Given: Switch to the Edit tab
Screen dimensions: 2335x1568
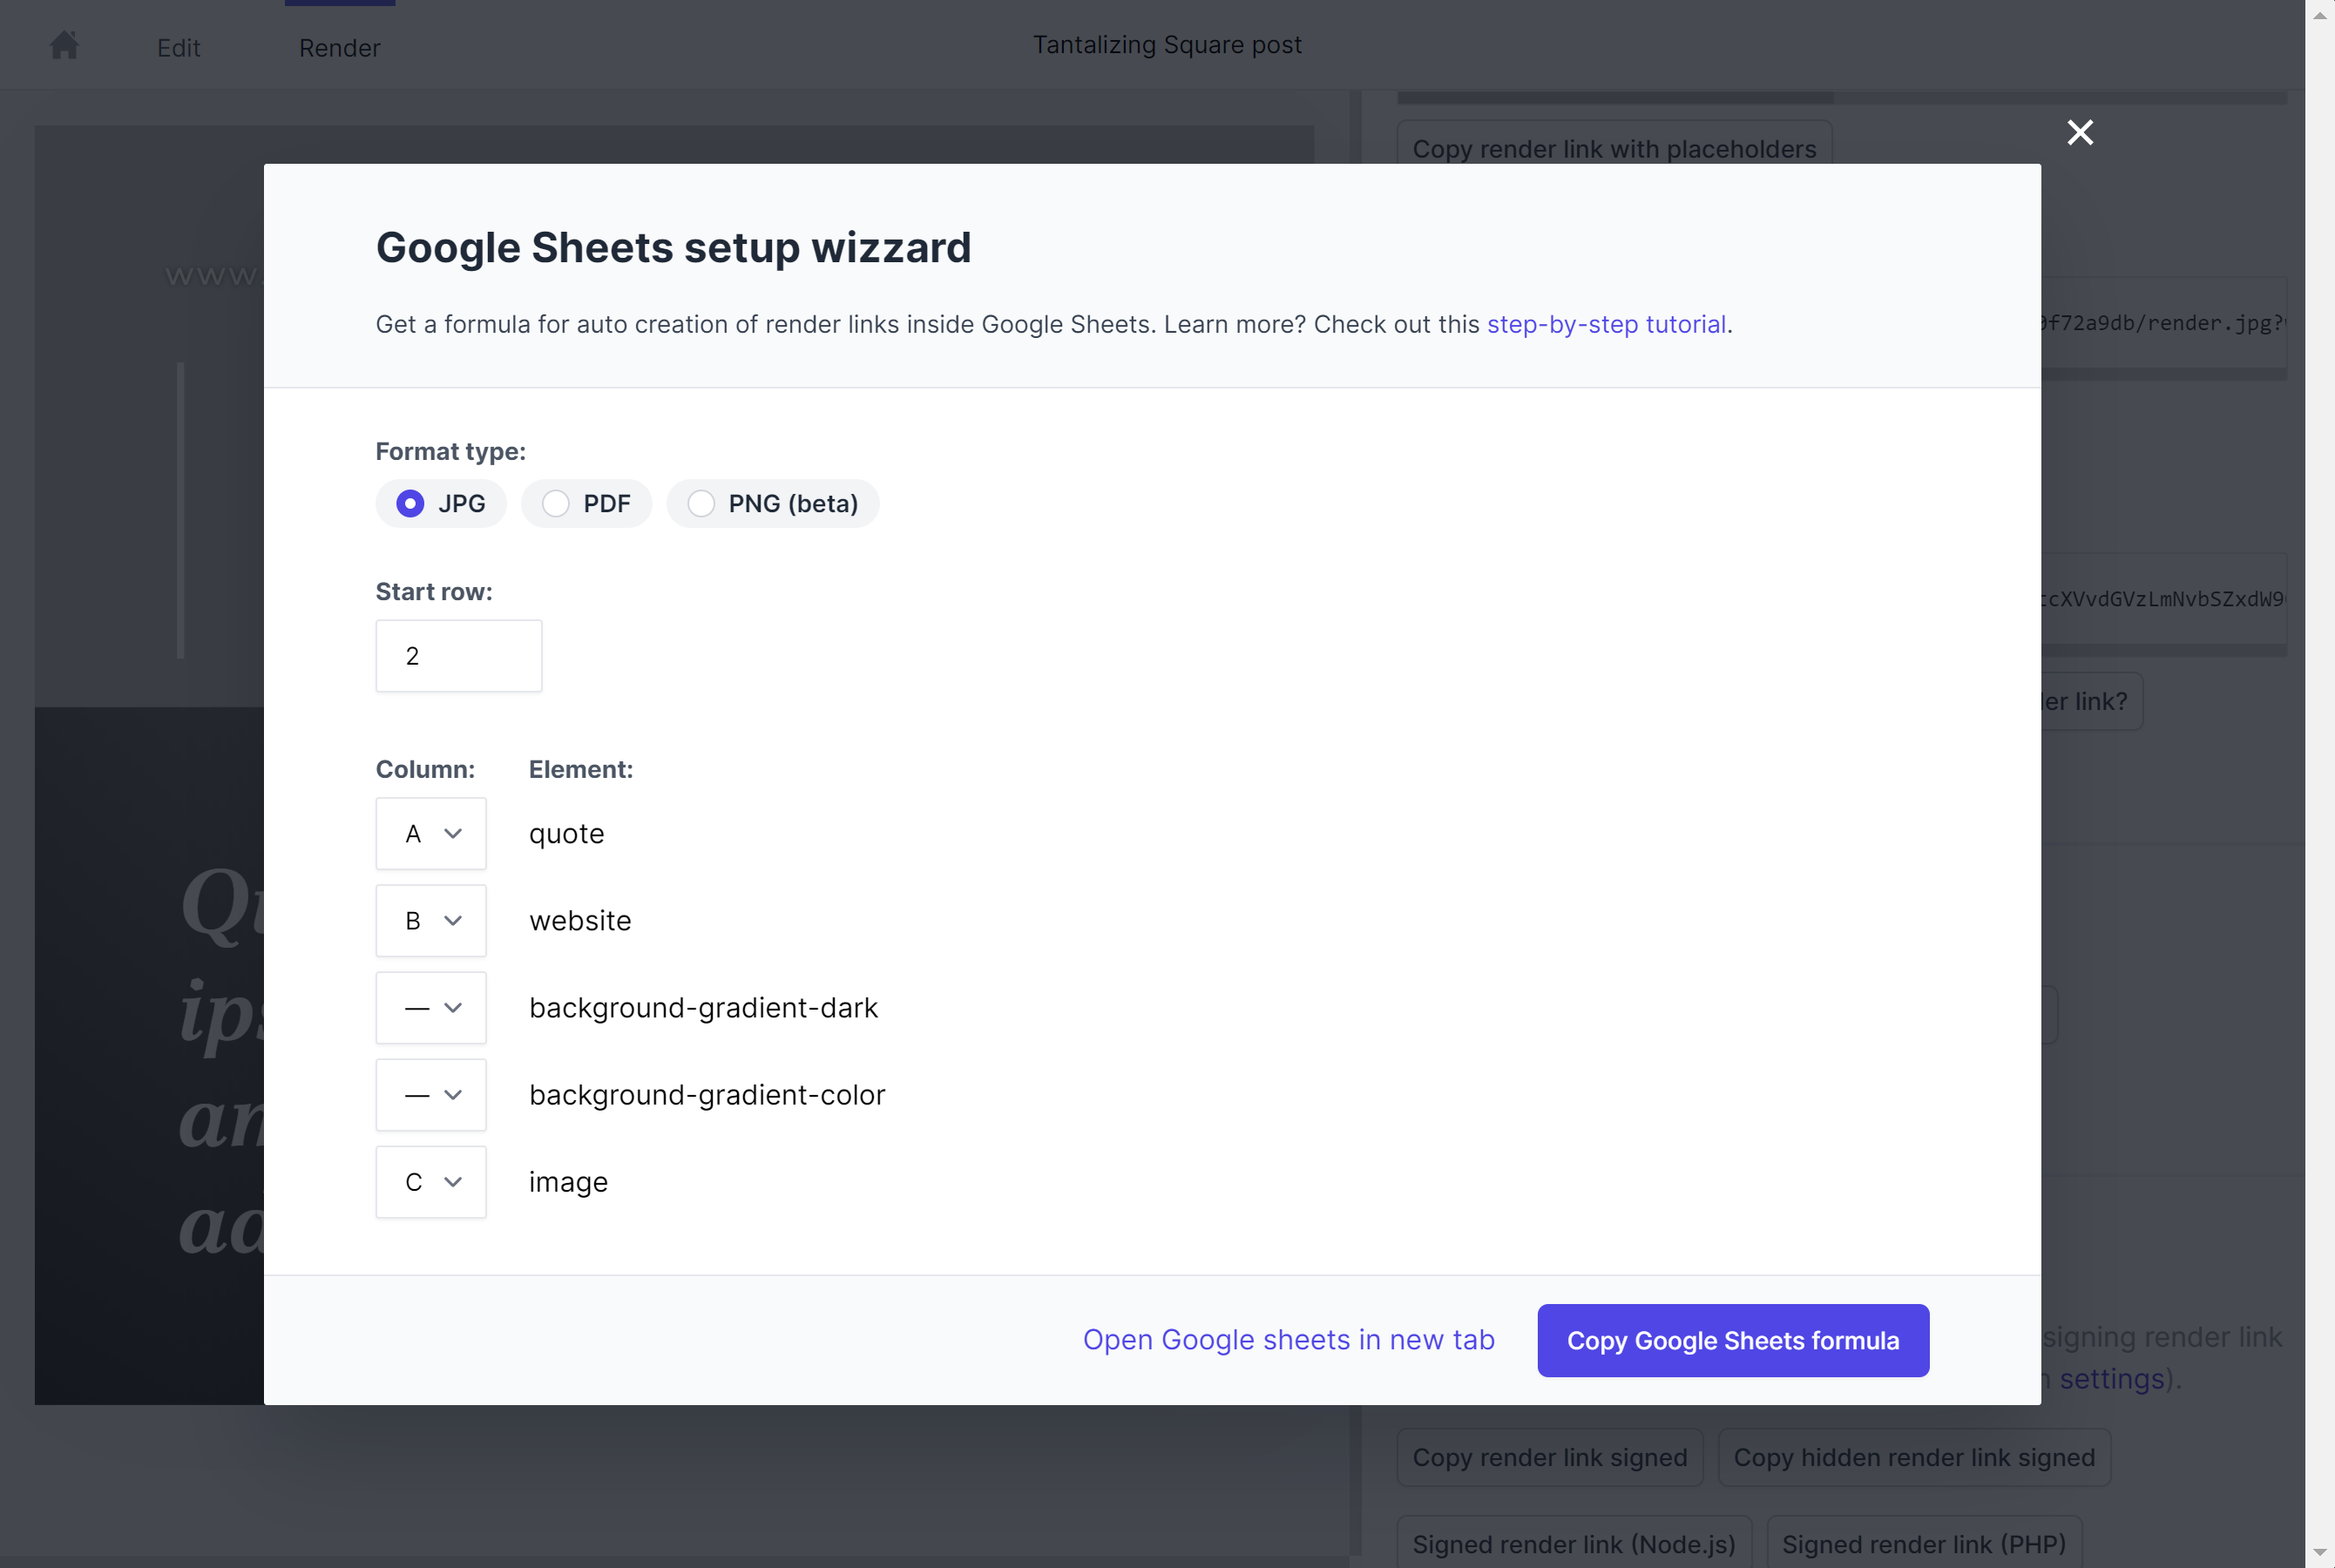Looking at the screenshot, I should [179, 48].
